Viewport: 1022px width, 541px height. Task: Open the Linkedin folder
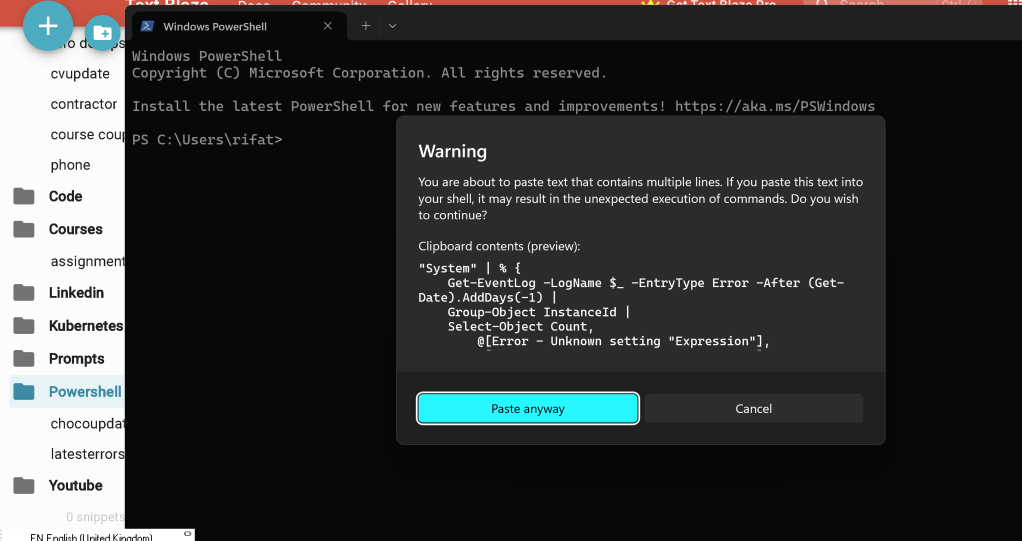point(76,293)
